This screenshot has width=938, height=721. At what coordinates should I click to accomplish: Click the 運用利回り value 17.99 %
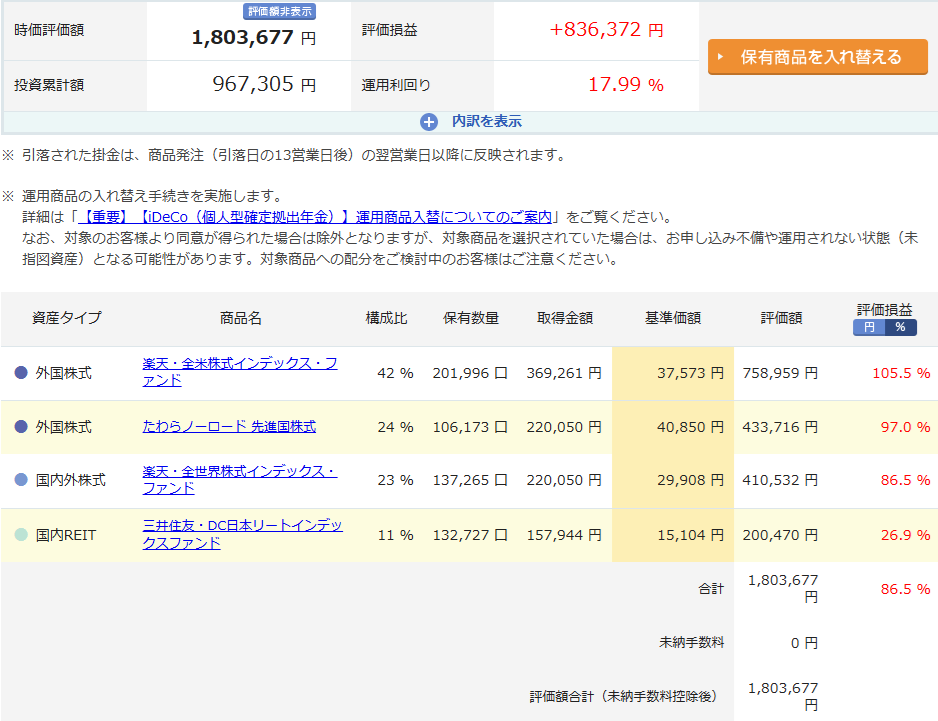(x=625, y=85)
